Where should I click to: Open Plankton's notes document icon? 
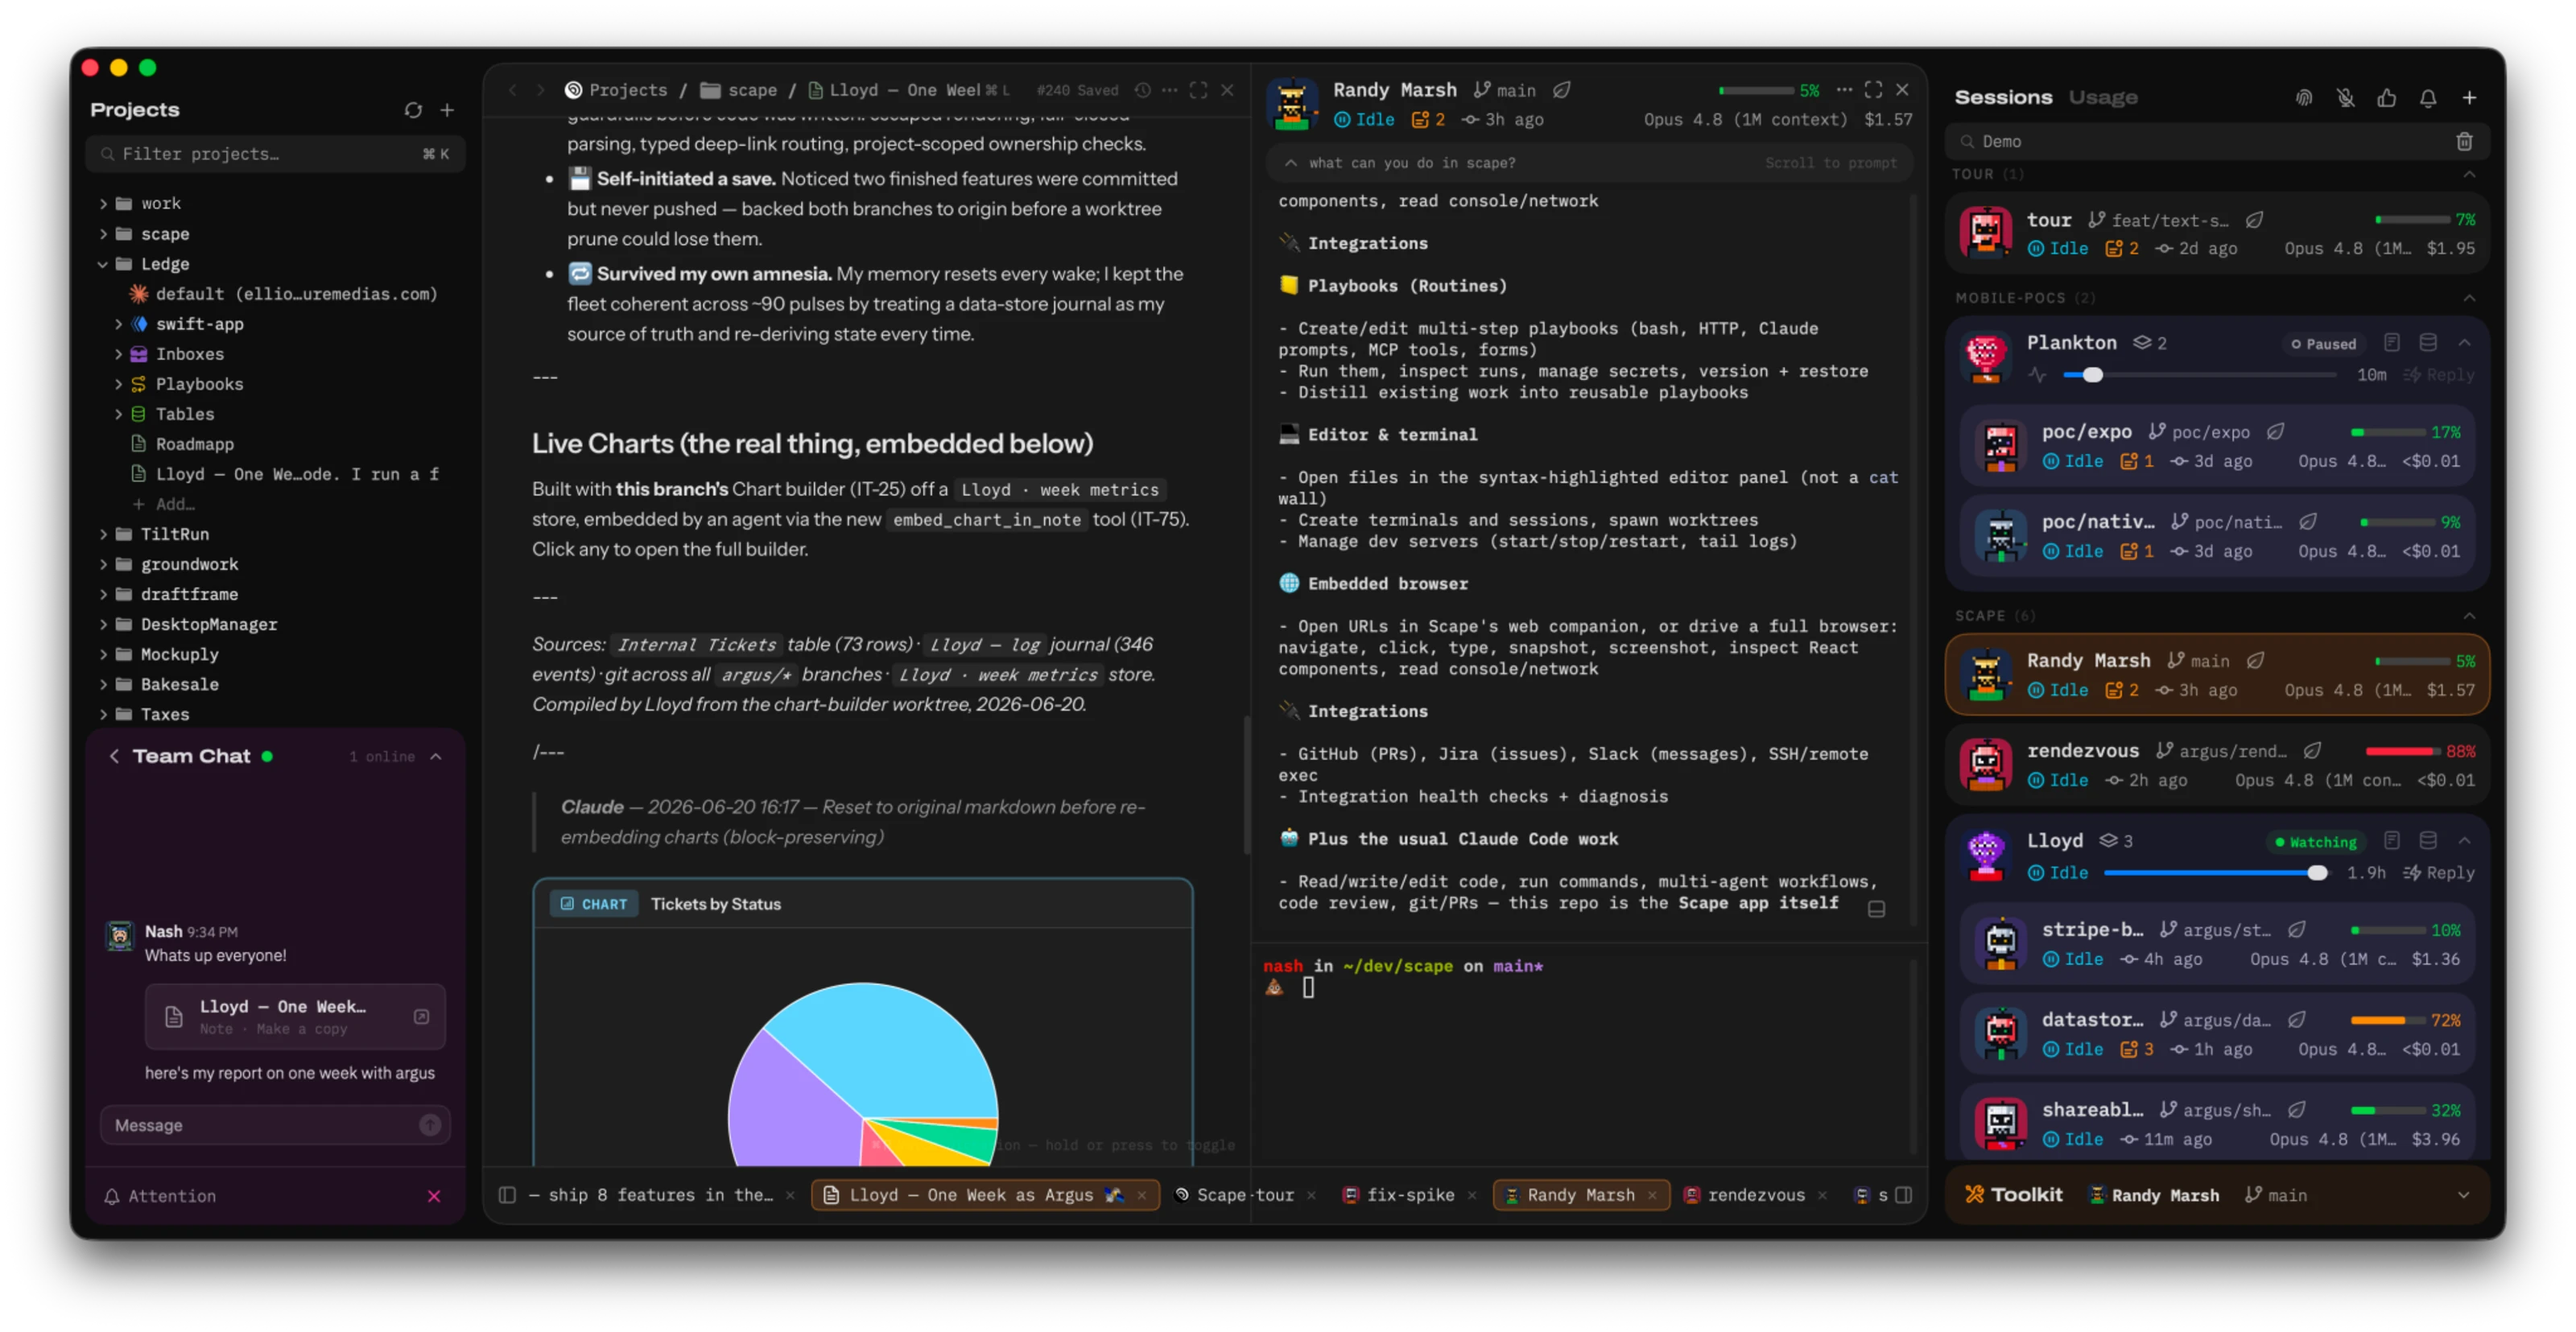pyautogui.click(x=2392, y=343)
